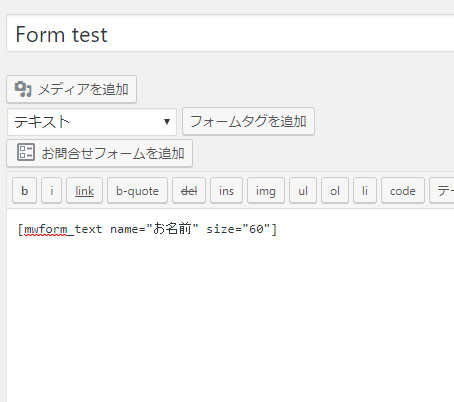This screenshot has height=402, width=454.
Task: Click the お問合せフォームを追加 button
Action: point(99,153)
